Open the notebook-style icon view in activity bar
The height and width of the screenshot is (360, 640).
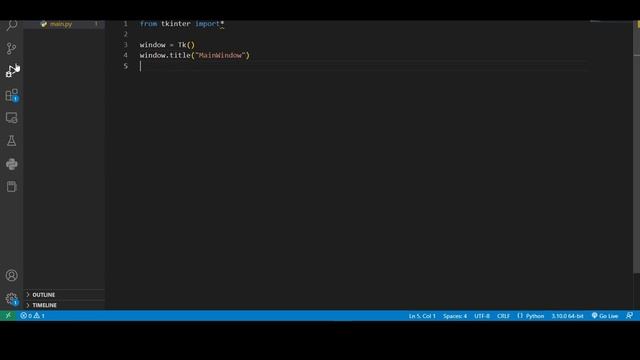[11, 187]
